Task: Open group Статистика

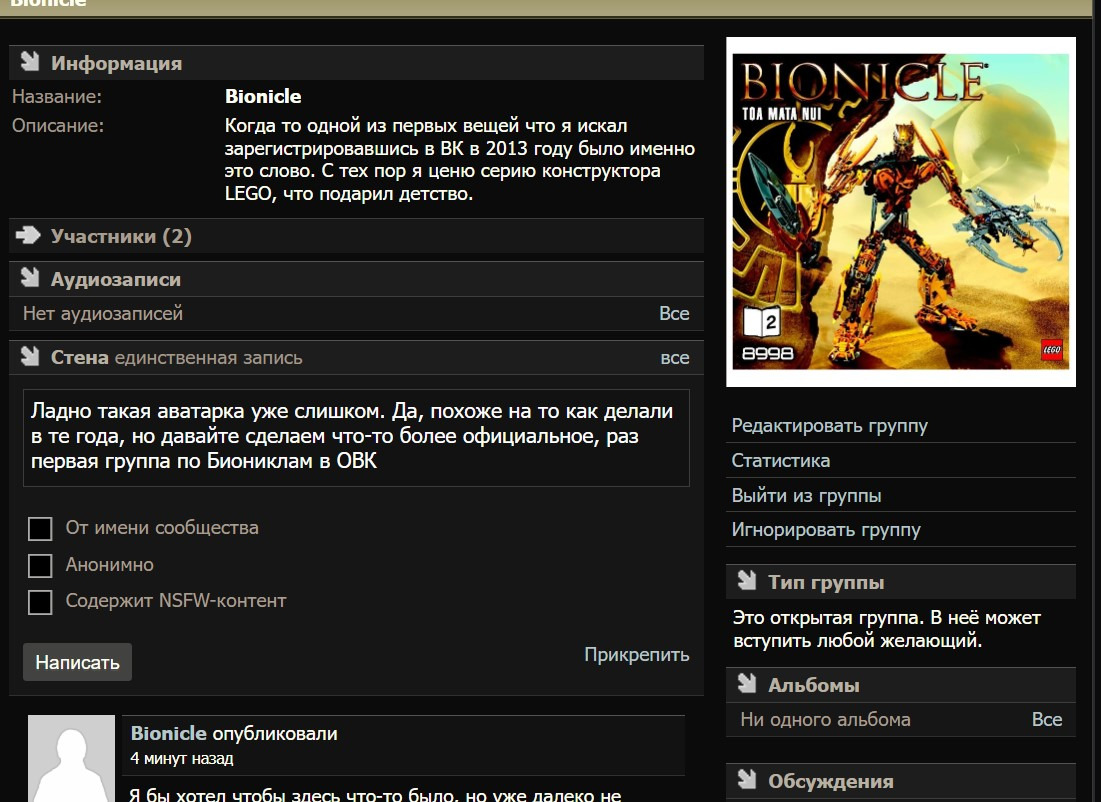Action: coord(781,461)
